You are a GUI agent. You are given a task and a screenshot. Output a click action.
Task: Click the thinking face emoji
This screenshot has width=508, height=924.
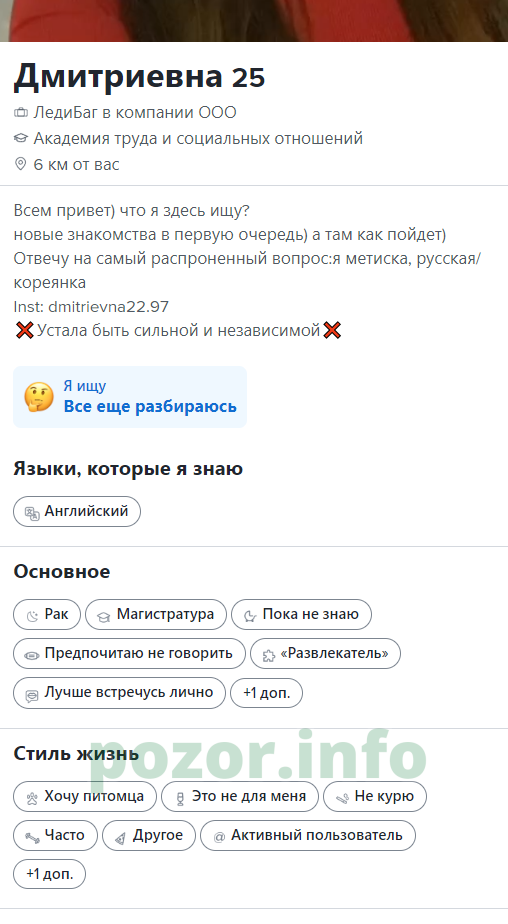click(39, 397)
